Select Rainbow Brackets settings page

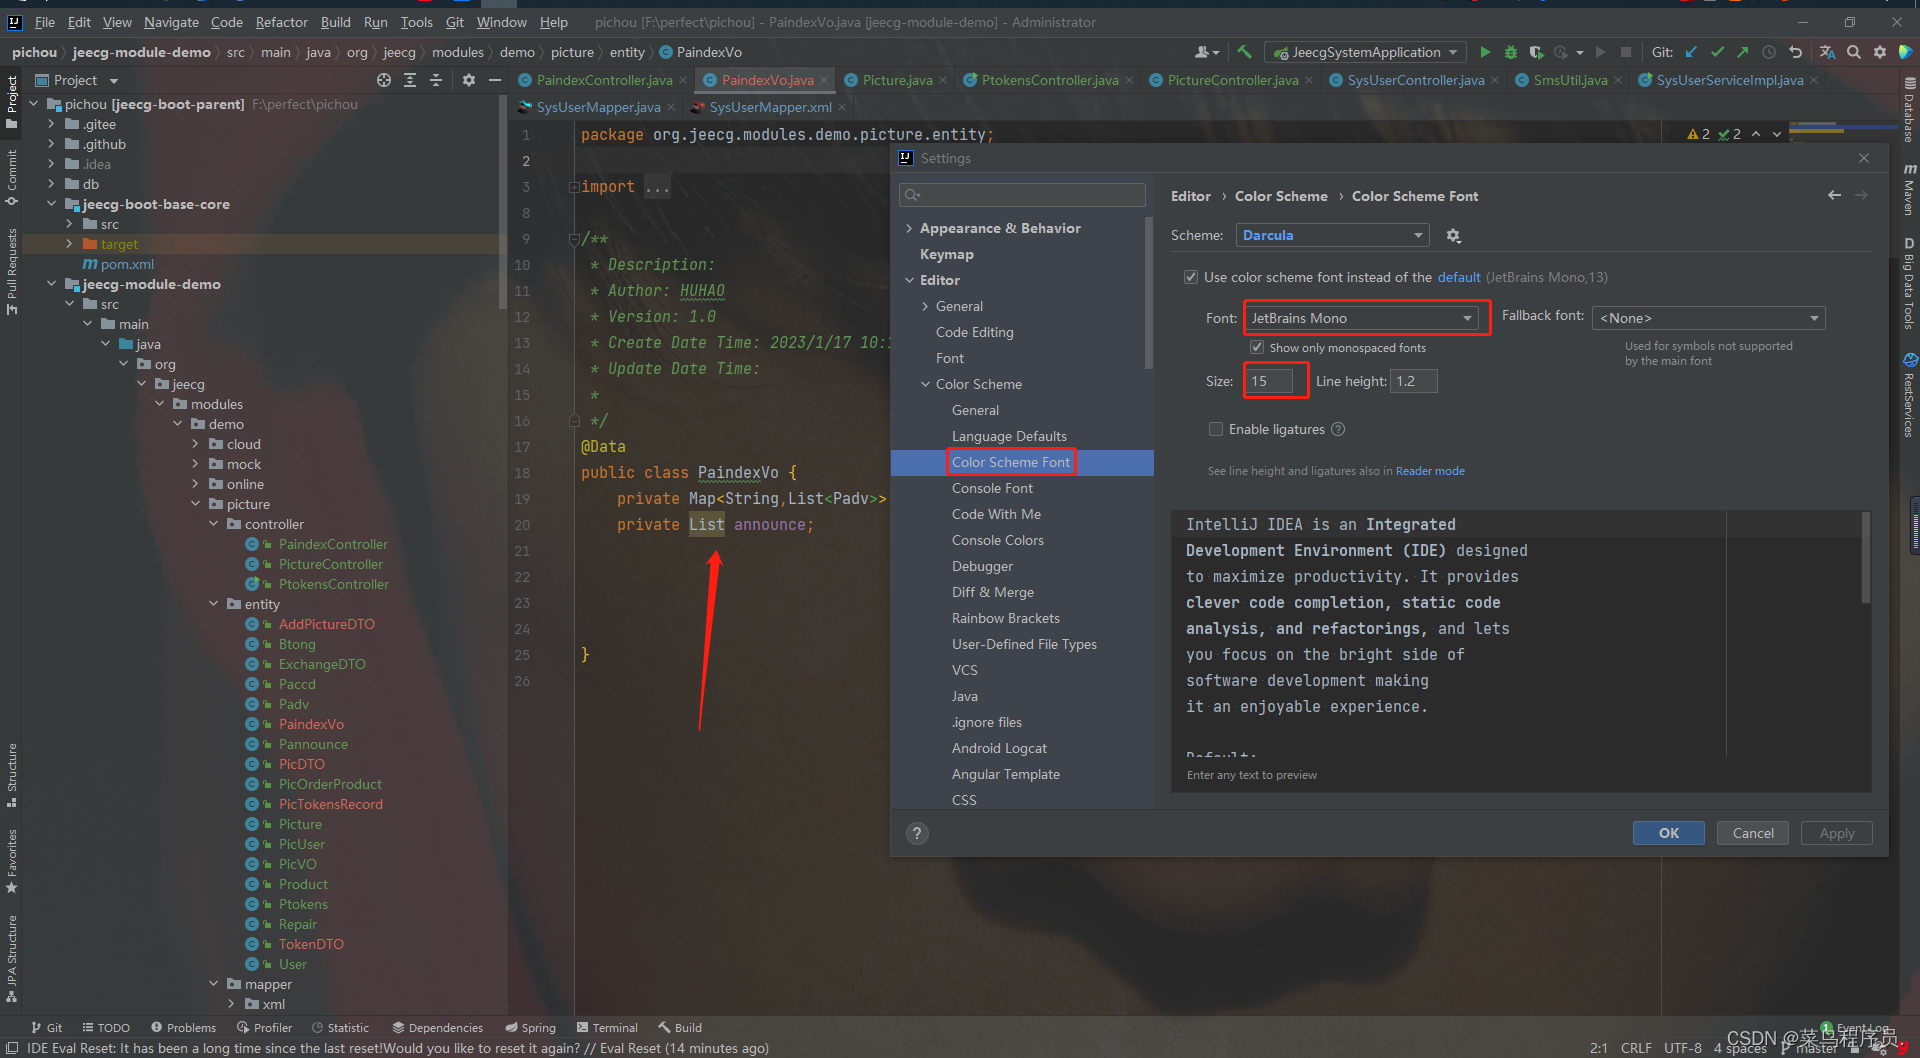pyautogui.click(x=1006, y=618)
